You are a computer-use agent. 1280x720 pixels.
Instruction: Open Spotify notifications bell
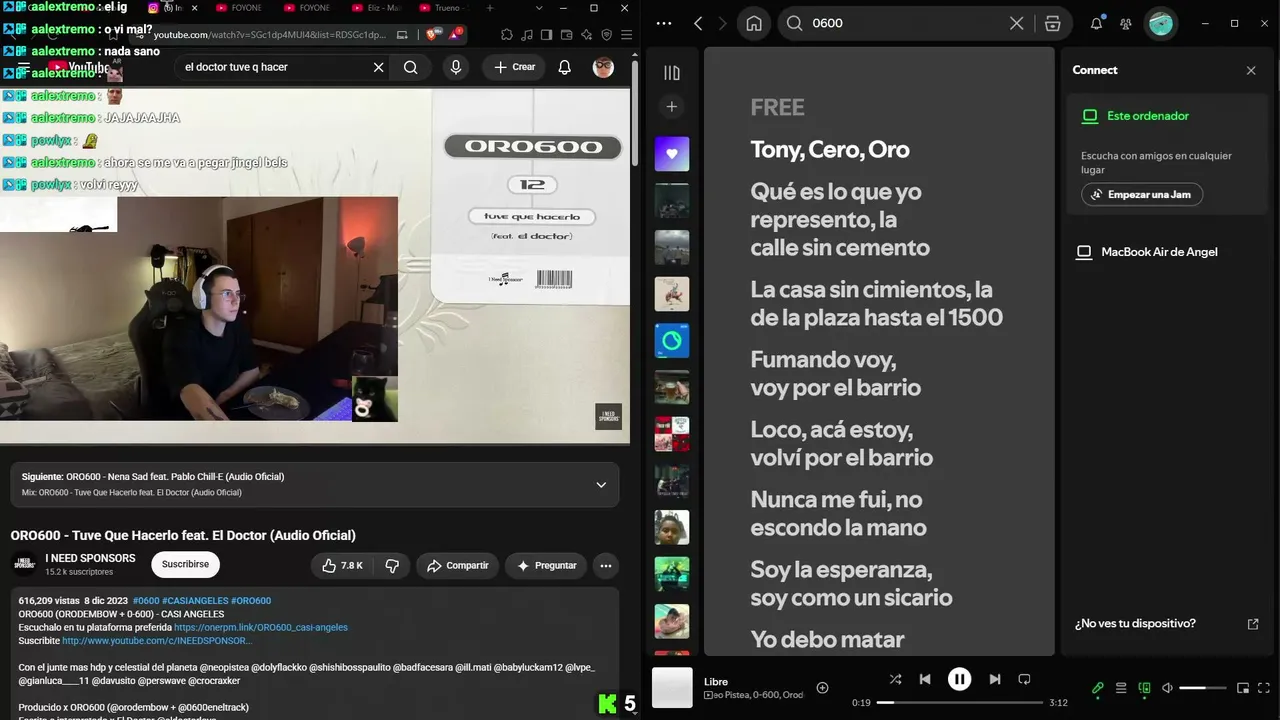point(1096,23)
